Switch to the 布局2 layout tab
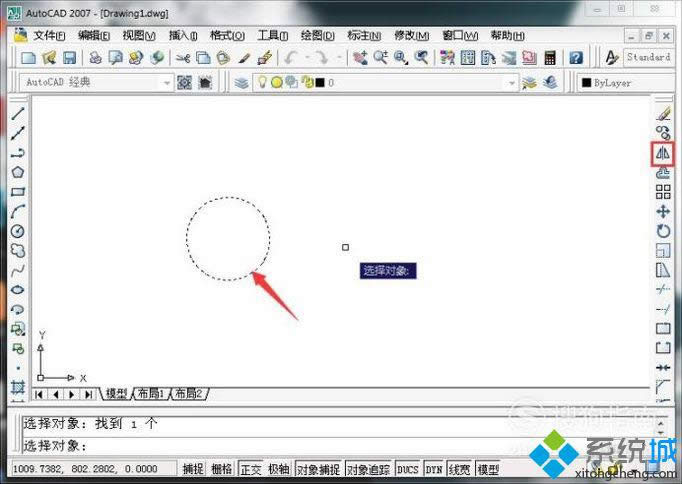Screen dimensions: 682x484 [189, 394]
